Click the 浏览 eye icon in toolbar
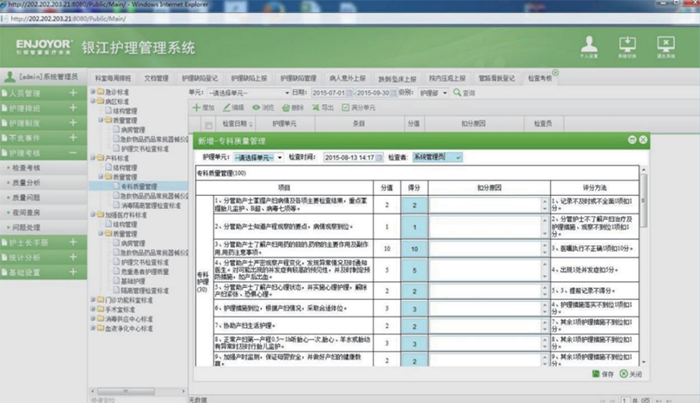Viewport: 700px width, 403px height. (256, 108)
